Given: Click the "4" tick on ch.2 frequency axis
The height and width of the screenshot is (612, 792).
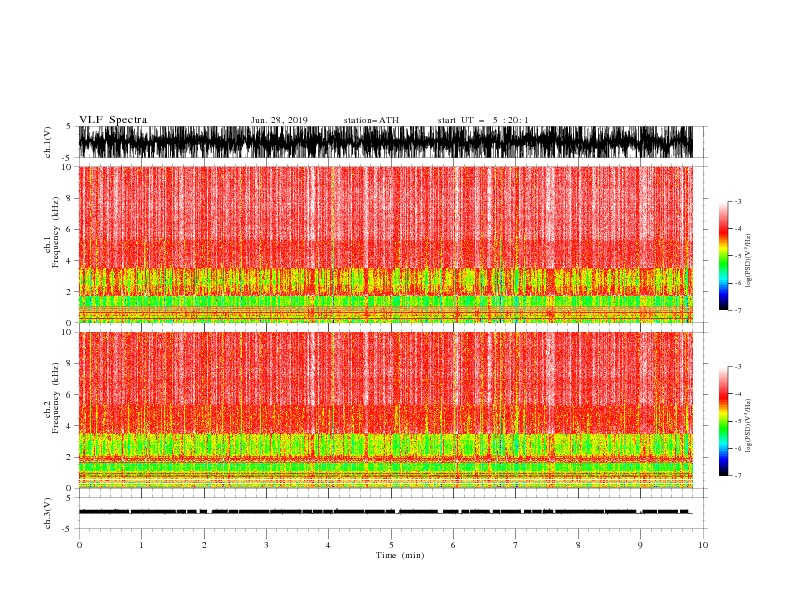Looking at the screenshot, I should [70, 426].
